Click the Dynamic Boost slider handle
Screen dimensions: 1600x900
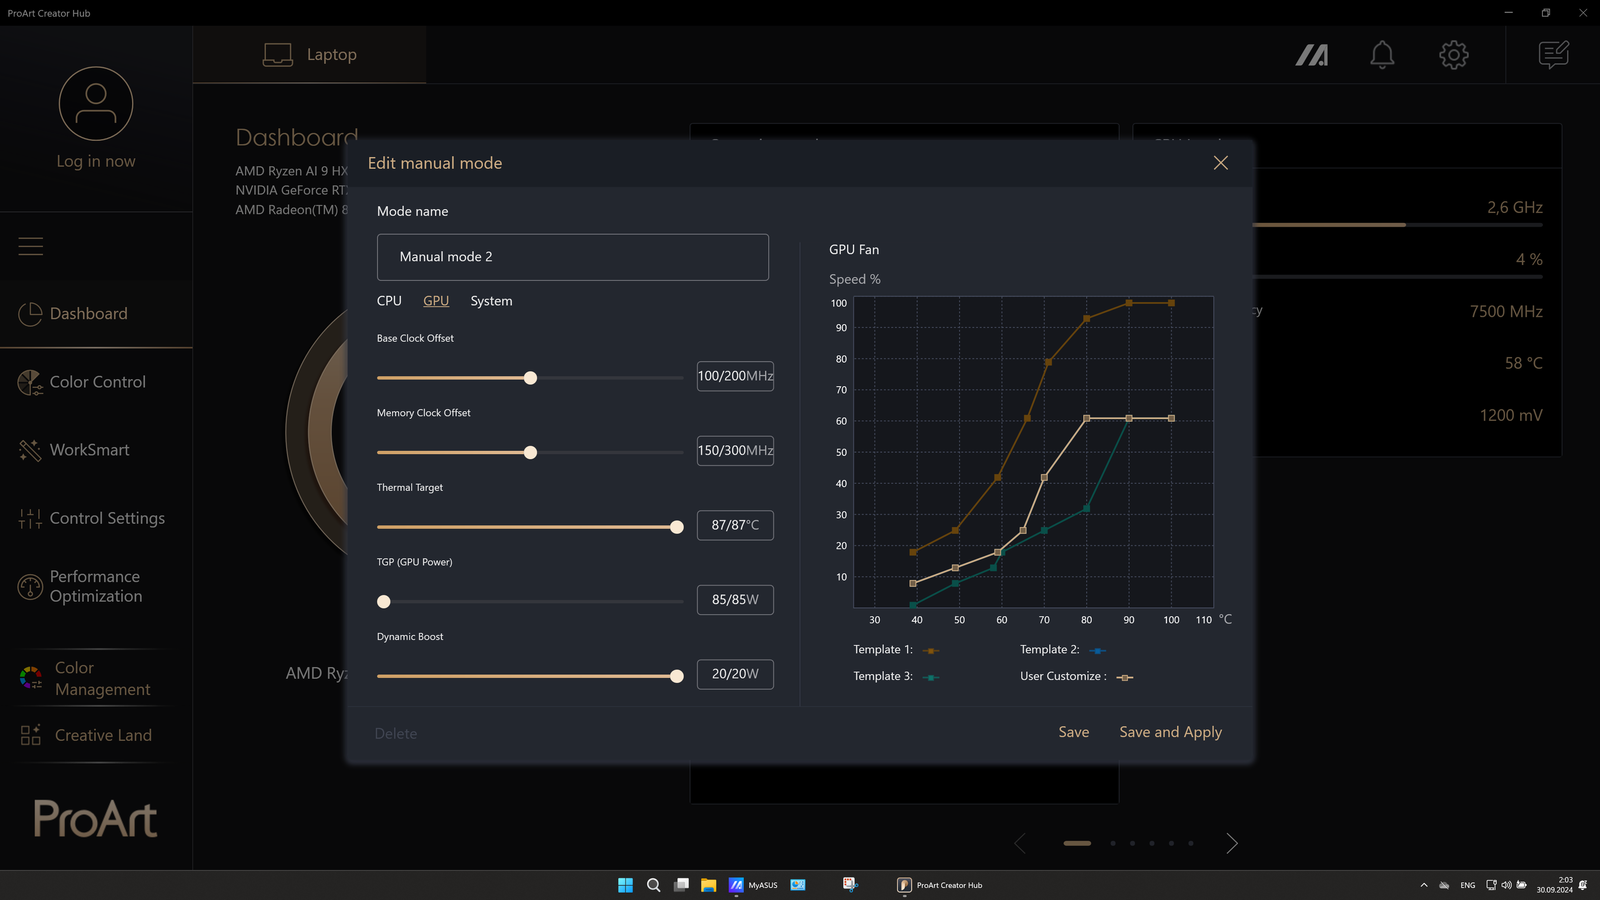[677, 677]
